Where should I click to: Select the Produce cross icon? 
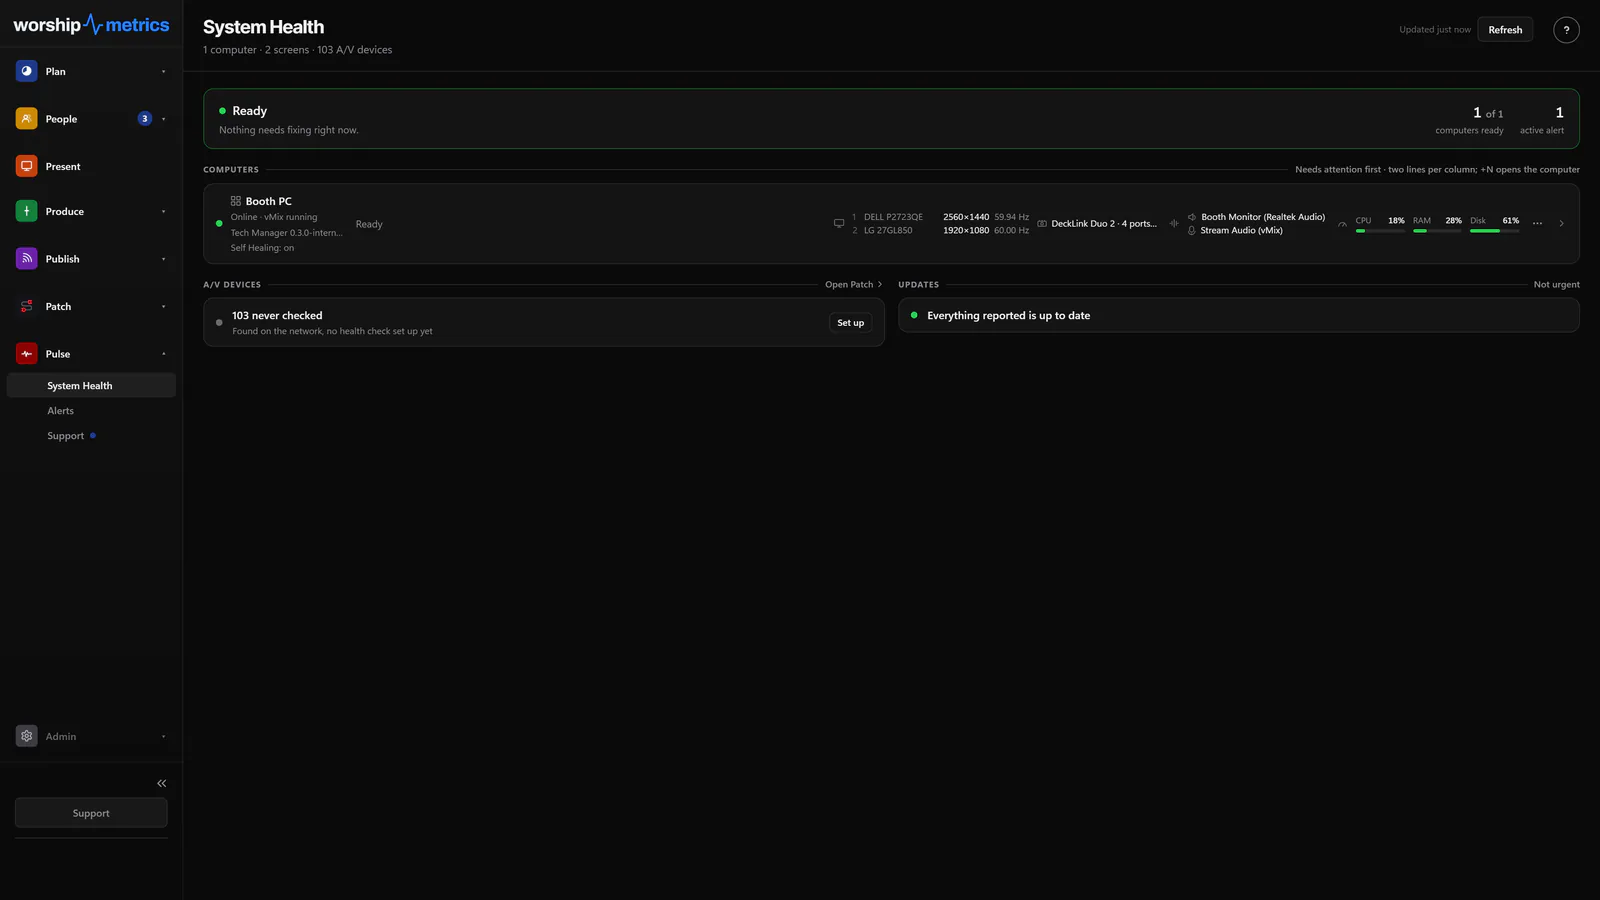pos(27,211)
